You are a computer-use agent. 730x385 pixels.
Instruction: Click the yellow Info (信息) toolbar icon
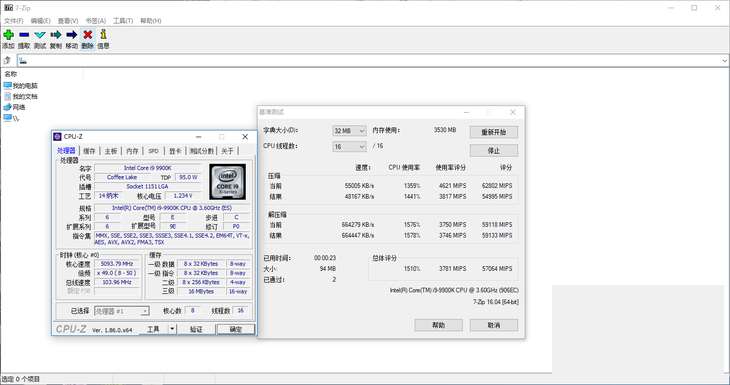(x=103, y=34)
